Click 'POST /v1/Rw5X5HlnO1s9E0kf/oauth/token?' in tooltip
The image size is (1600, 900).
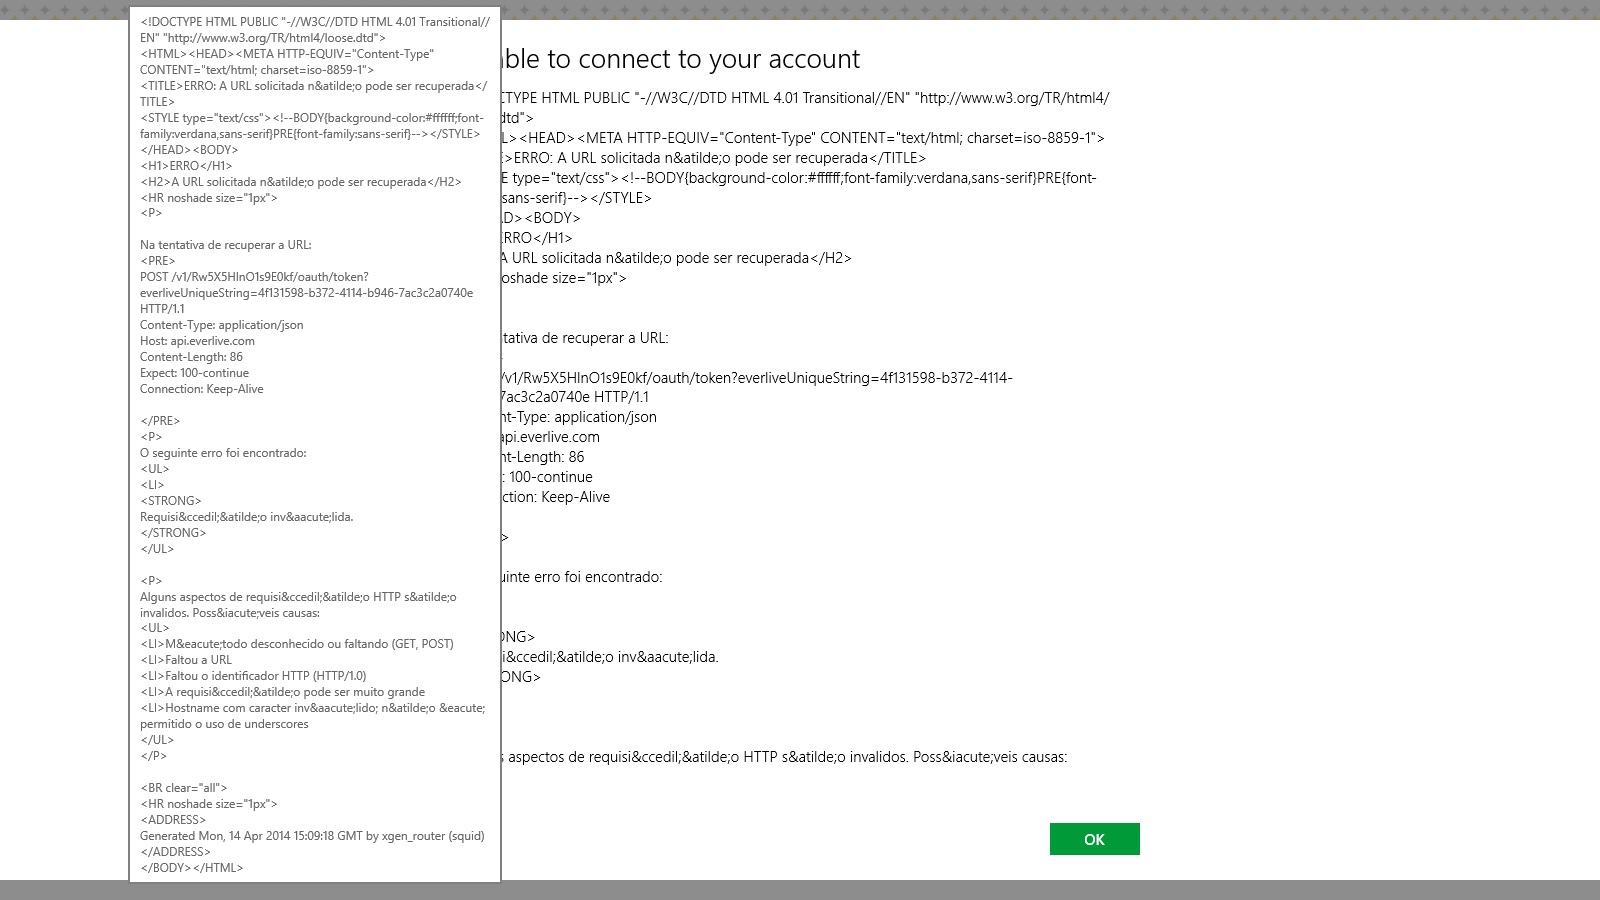point(254,277)
